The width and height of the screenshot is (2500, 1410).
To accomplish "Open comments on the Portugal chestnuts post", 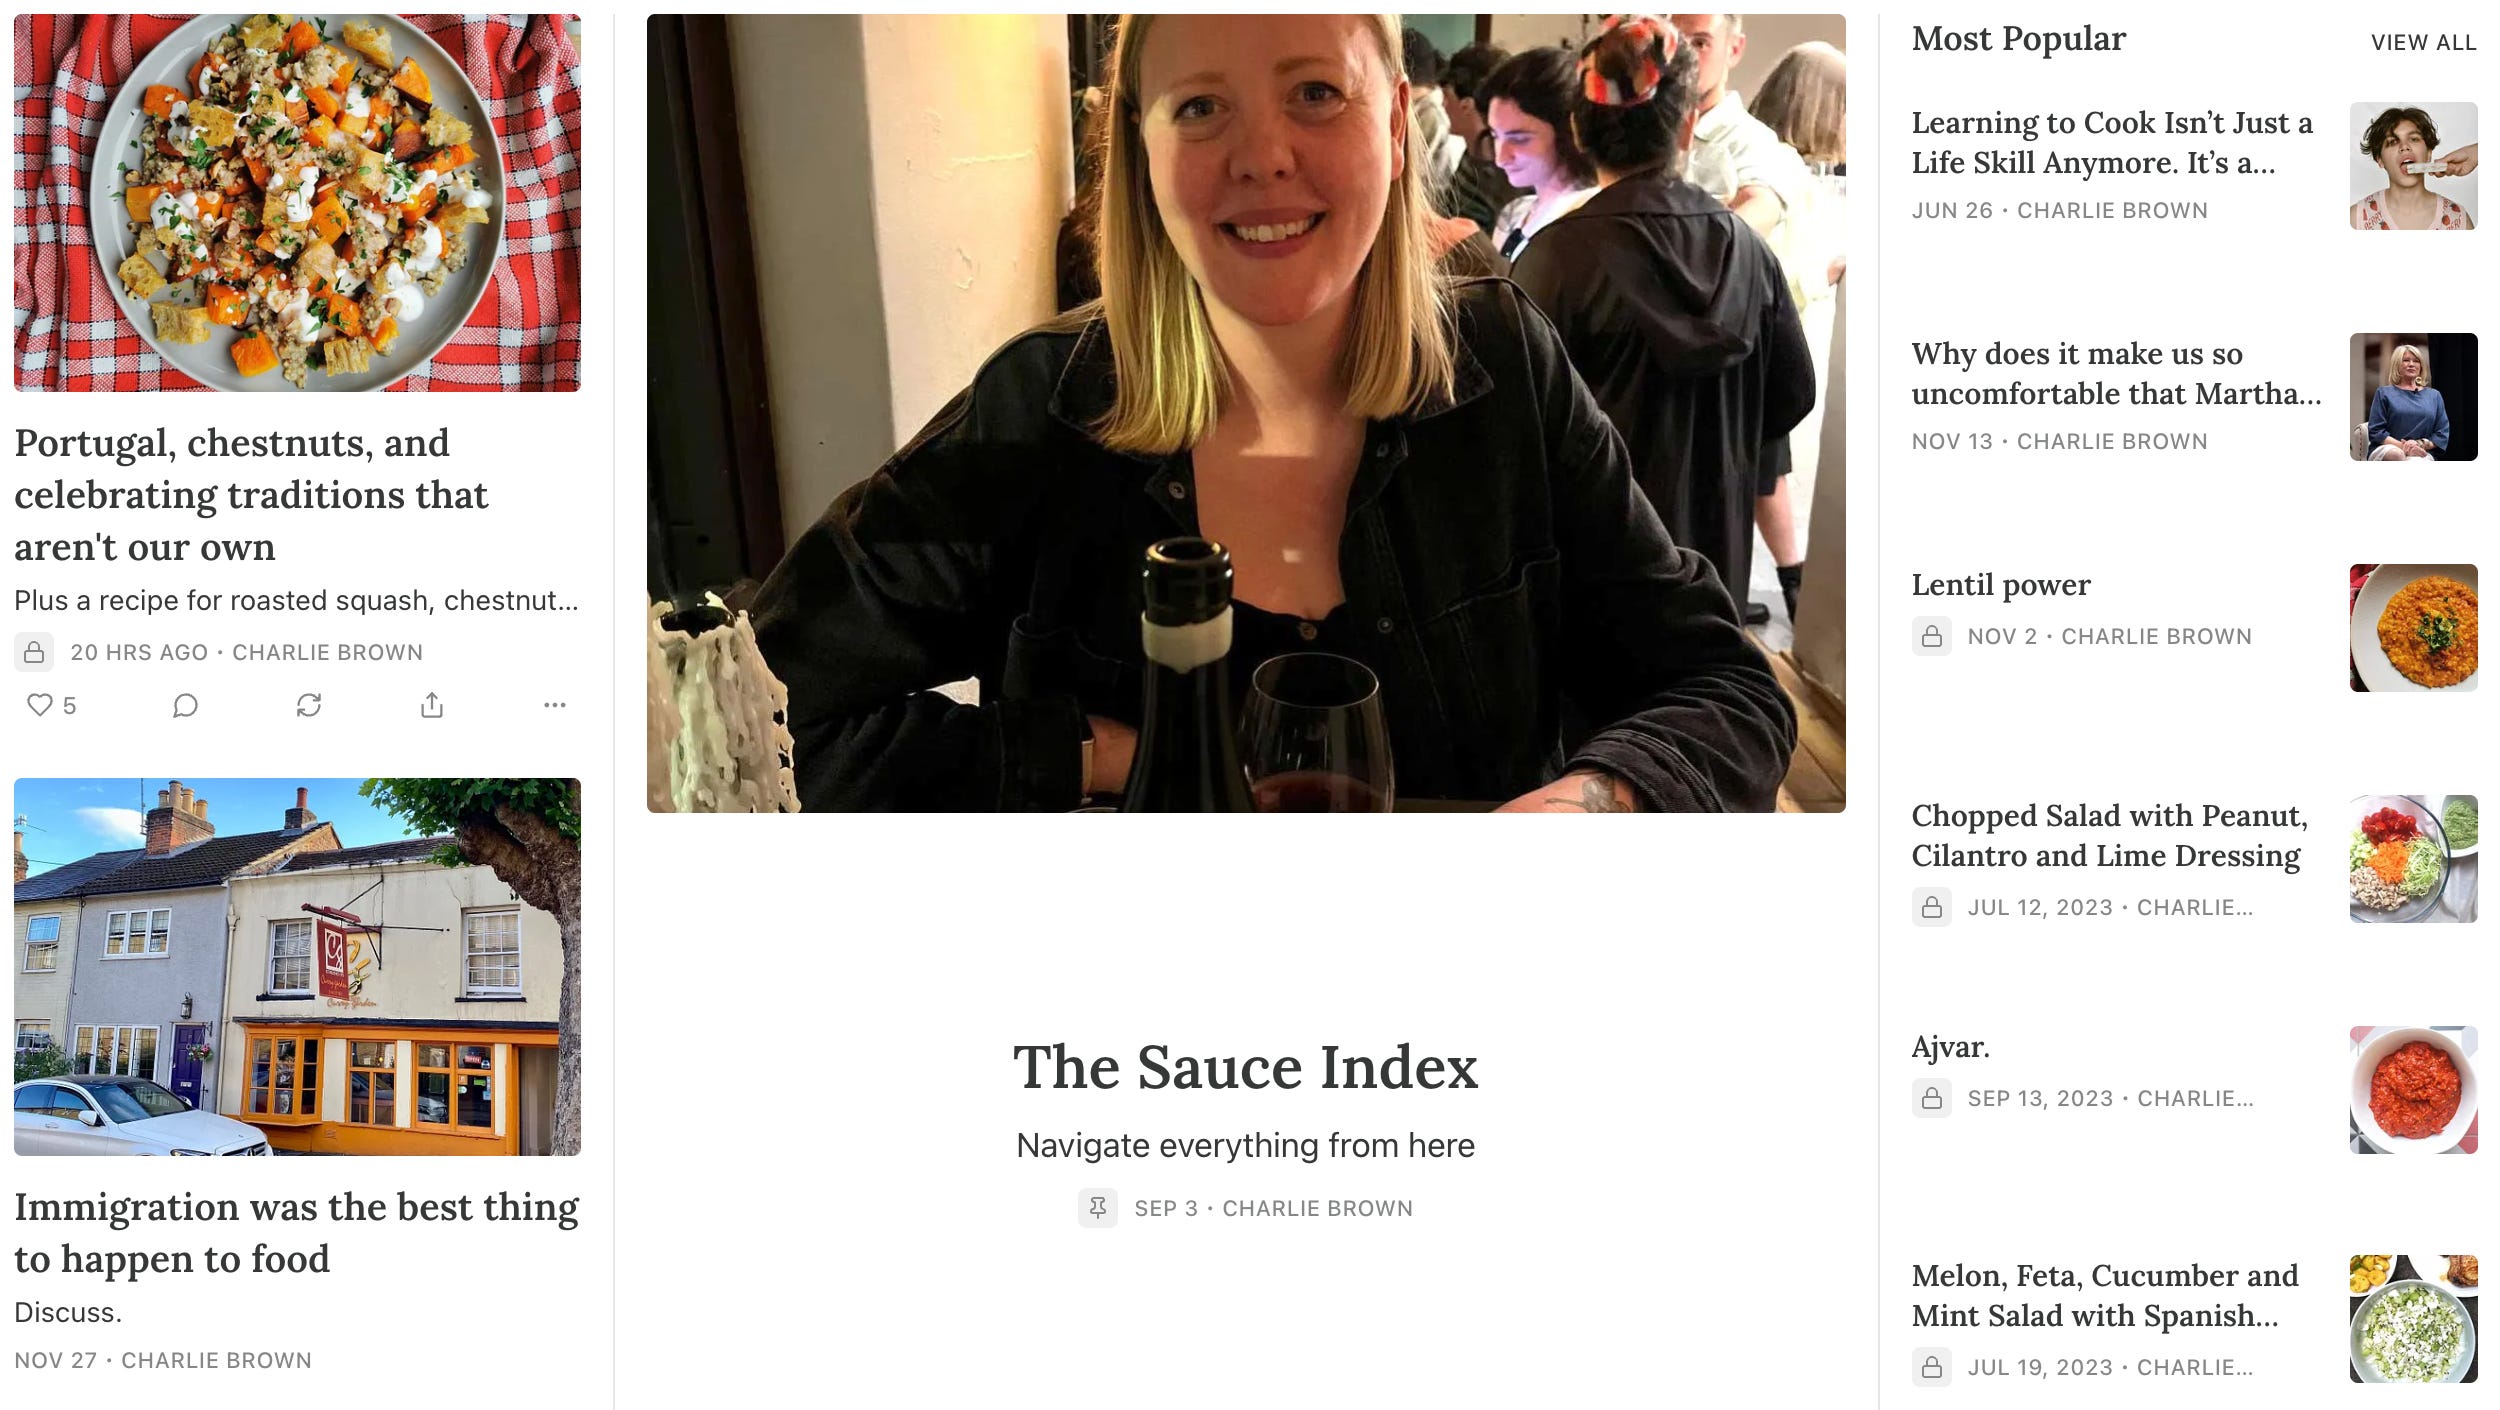I will tap(185, 705).
